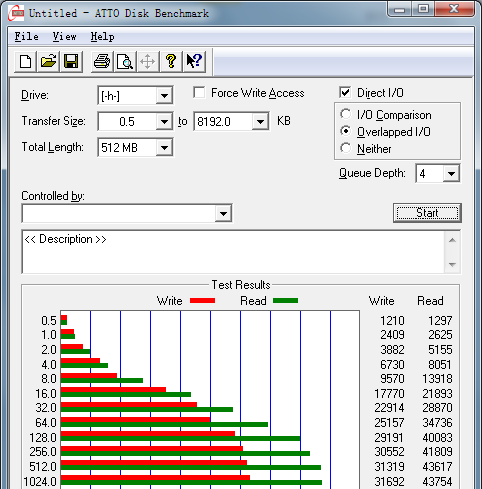The height and width of the screenshot is (489, 482).
Task: Open the File menu
Action: point(26,37)
